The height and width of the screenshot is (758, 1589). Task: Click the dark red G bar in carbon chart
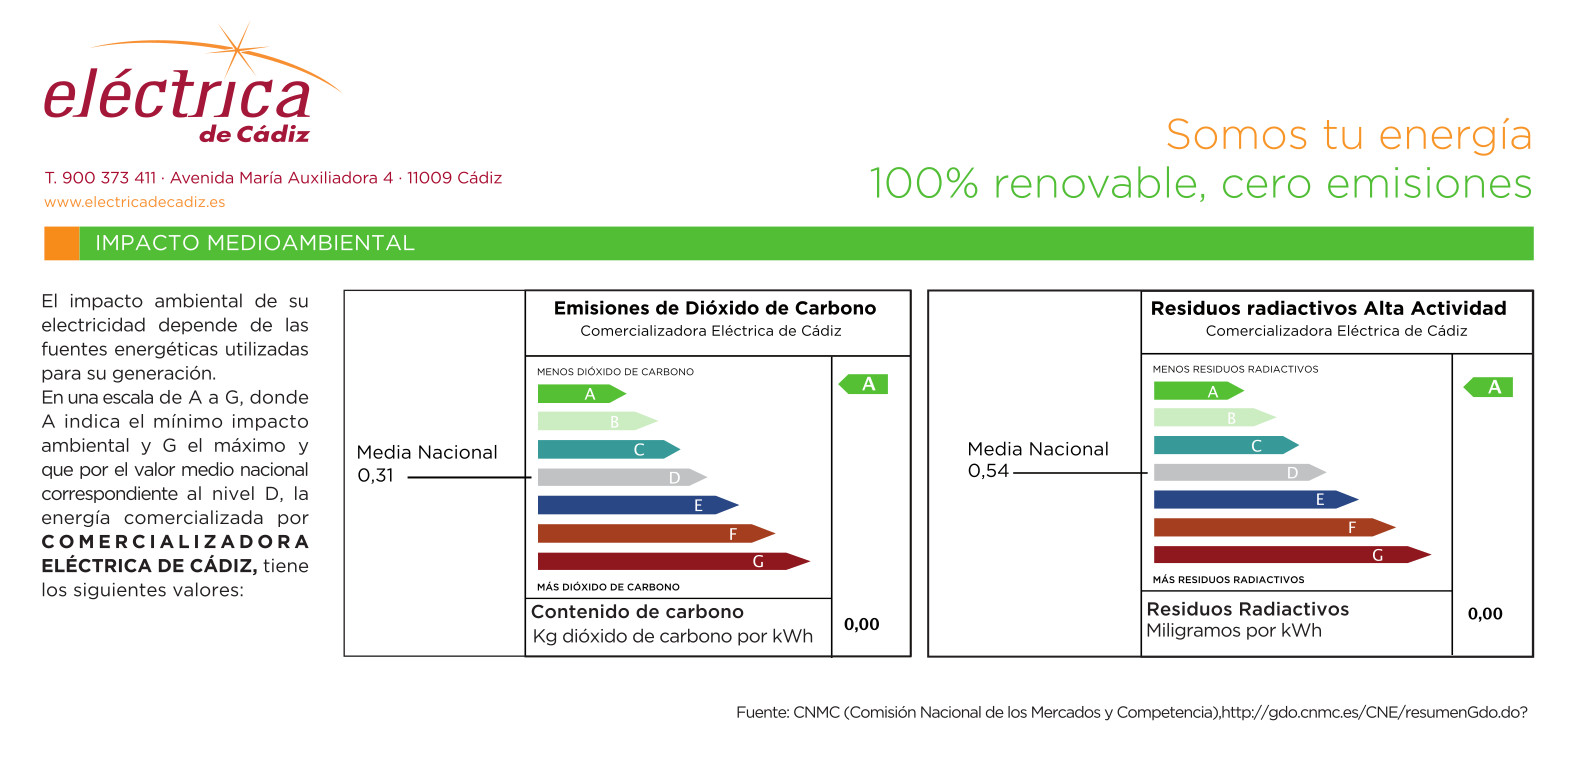tap(674, 561)
